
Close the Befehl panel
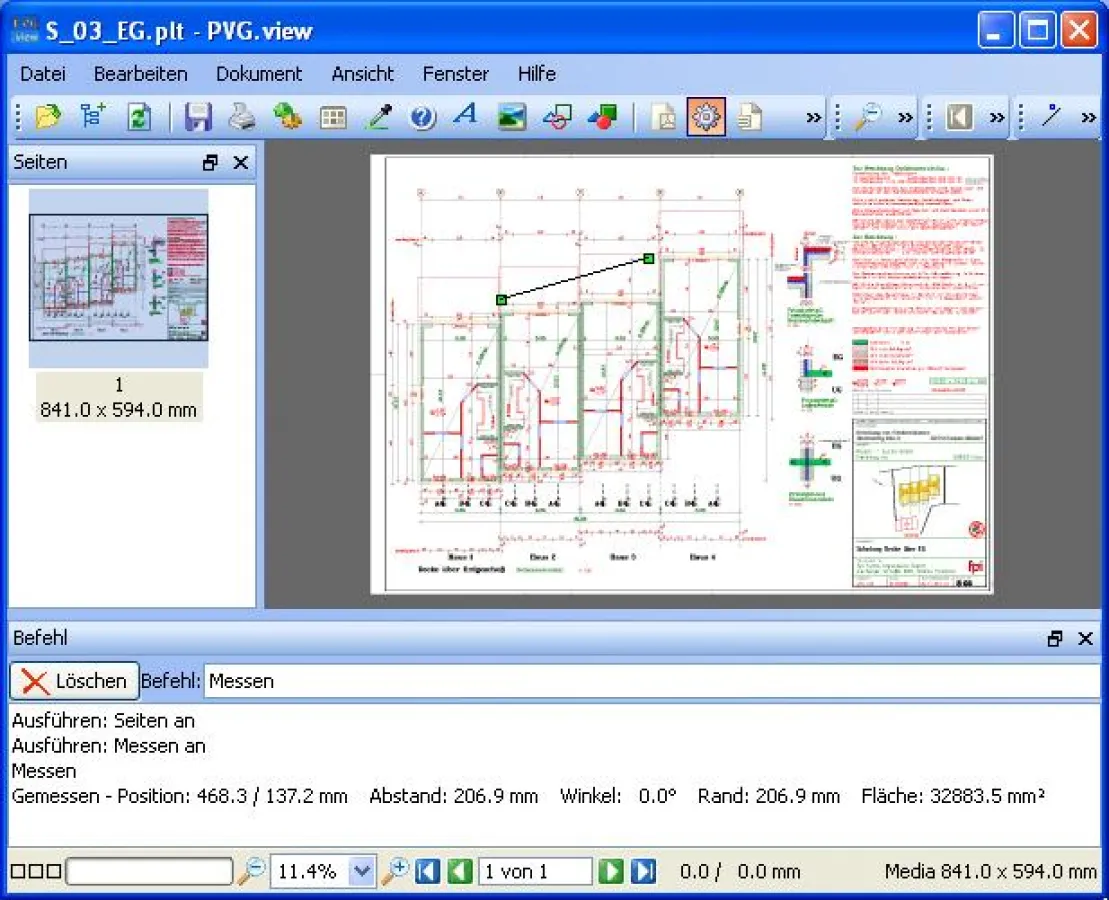(x=1085, y=639)
